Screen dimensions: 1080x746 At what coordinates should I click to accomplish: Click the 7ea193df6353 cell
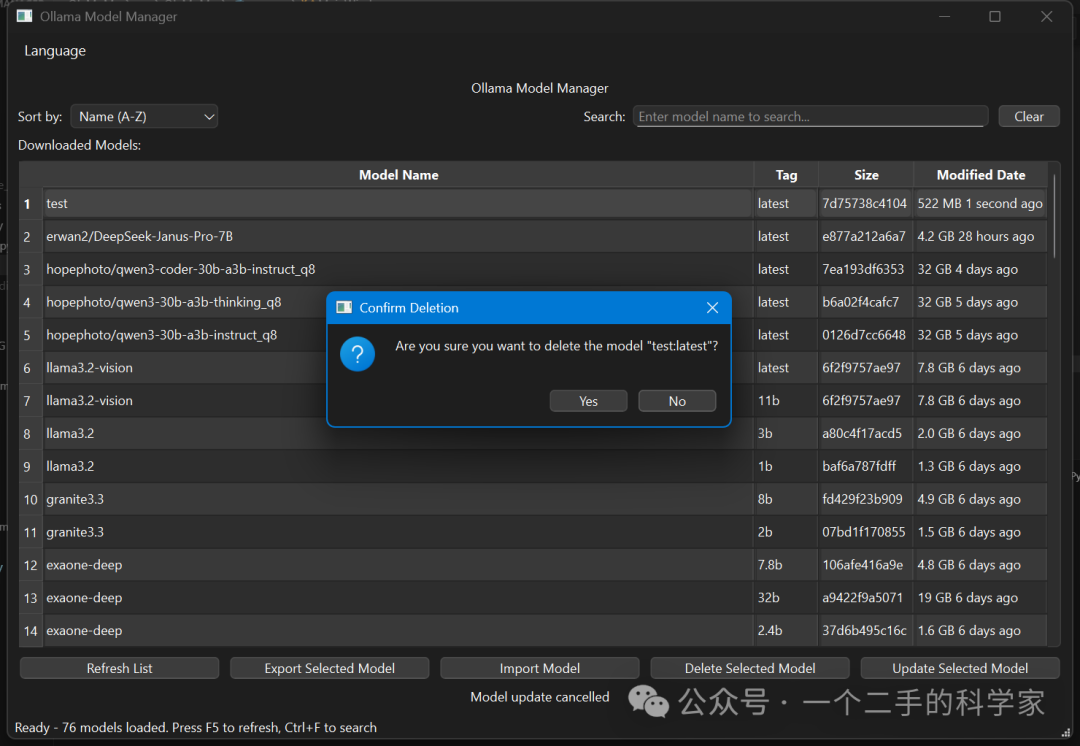865,269
